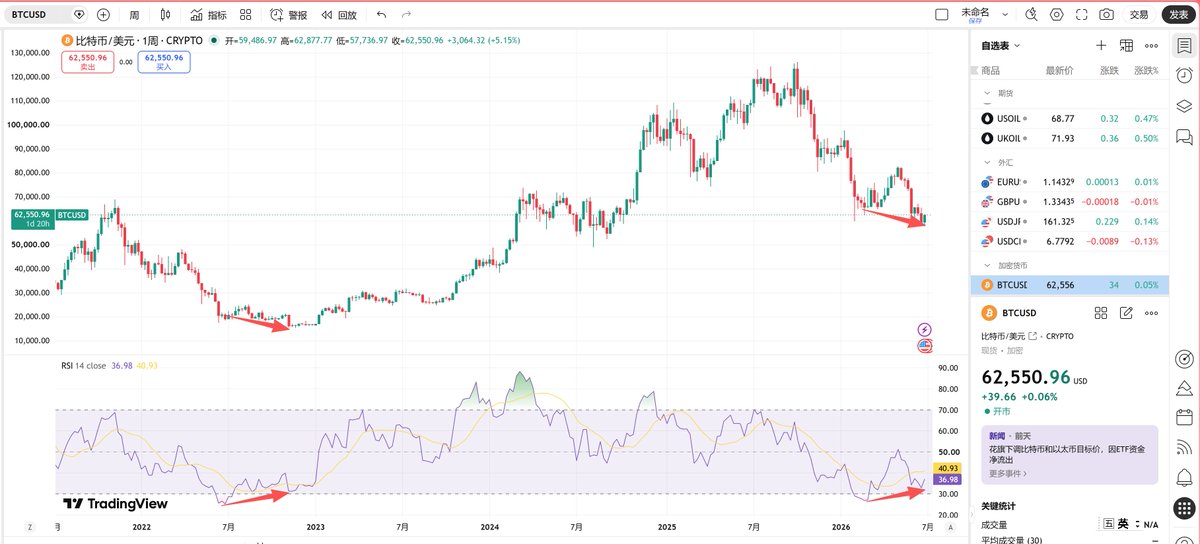Select USOIL in the watchlist
Image resolution: width=1200 pixels, height=544 pixels.
click(x=1070, y=118)
